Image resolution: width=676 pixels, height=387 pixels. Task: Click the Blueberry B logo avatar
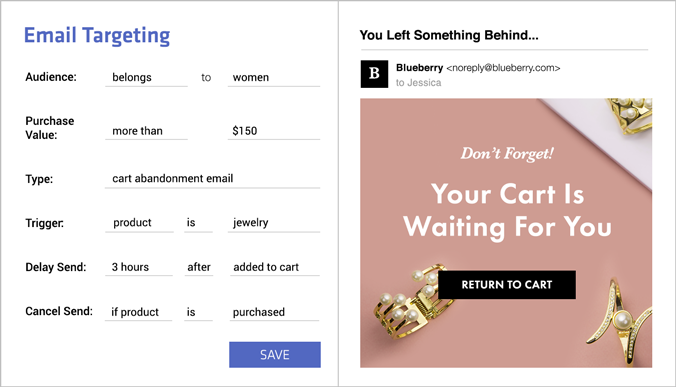pyautogui.click(x=374, y=74)
